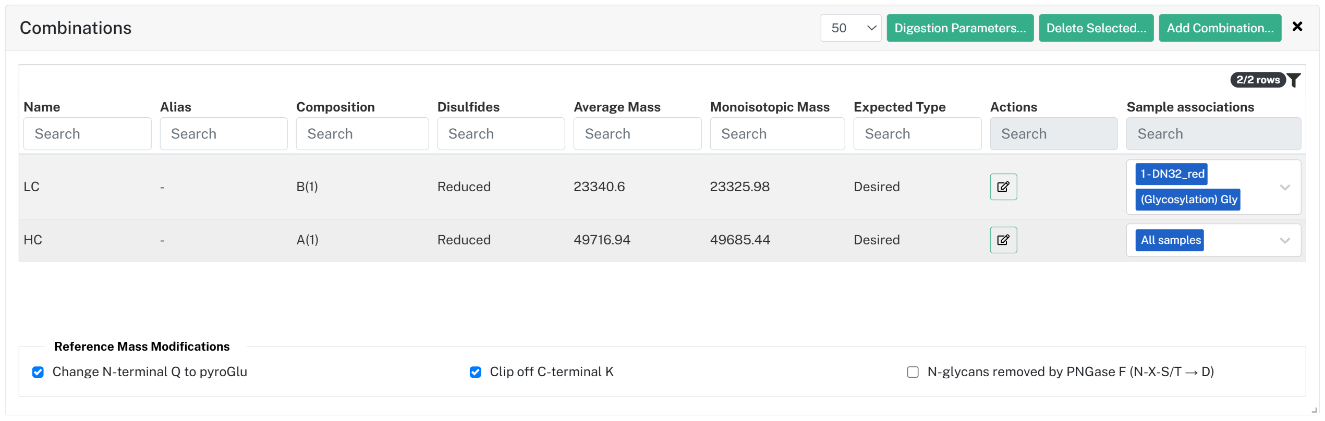Screen dimensions: 1325x421
Task: Focus the Monoisotopic Mass search field
Action: point(777,134)
